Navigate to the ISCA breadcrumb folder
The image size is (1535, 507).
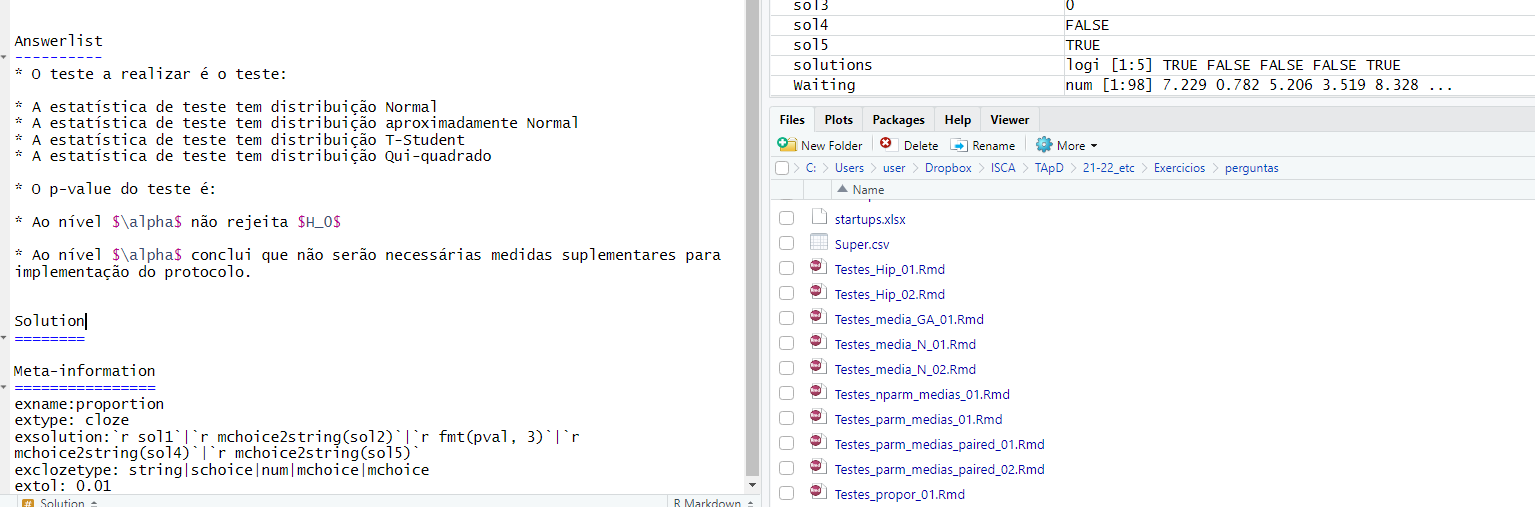1003,168
